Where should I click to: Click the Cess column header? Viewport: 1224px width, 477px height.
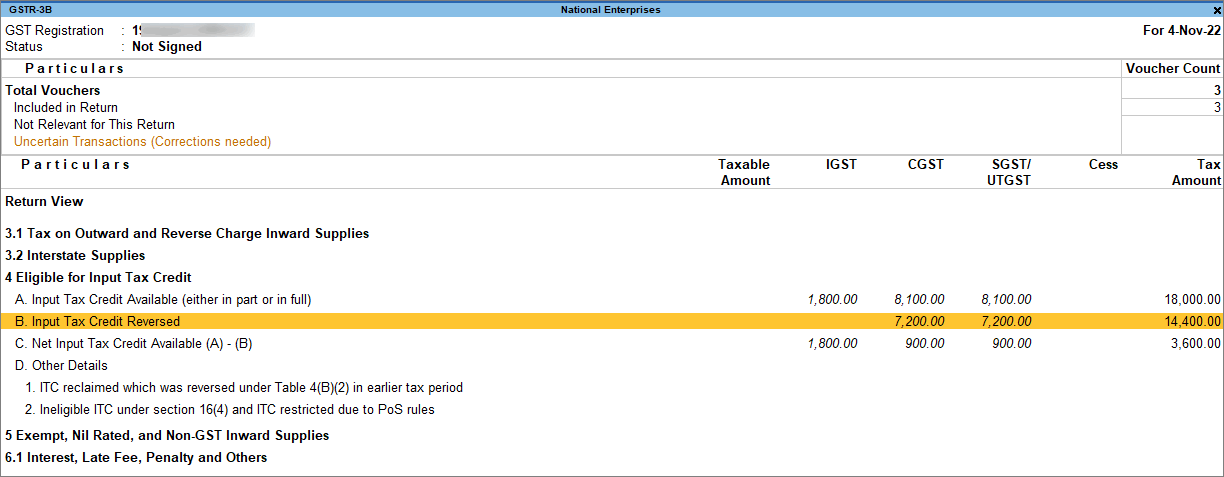(1103, 165)
